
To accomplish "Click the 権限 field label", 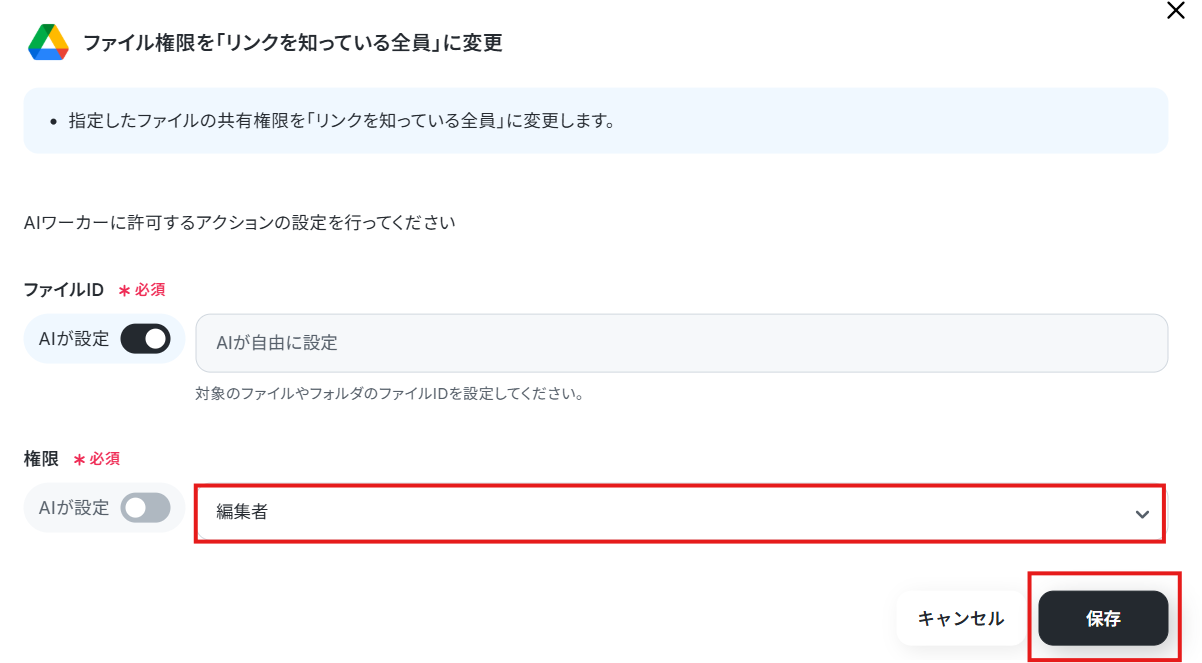I will point(42,458).
